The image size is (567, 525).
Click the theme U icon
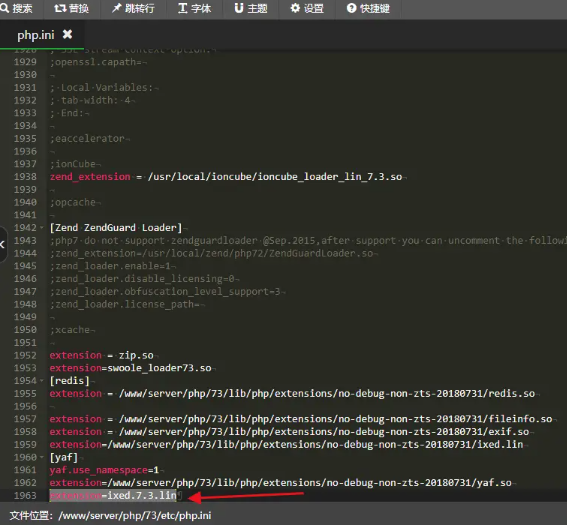point(239,8)
